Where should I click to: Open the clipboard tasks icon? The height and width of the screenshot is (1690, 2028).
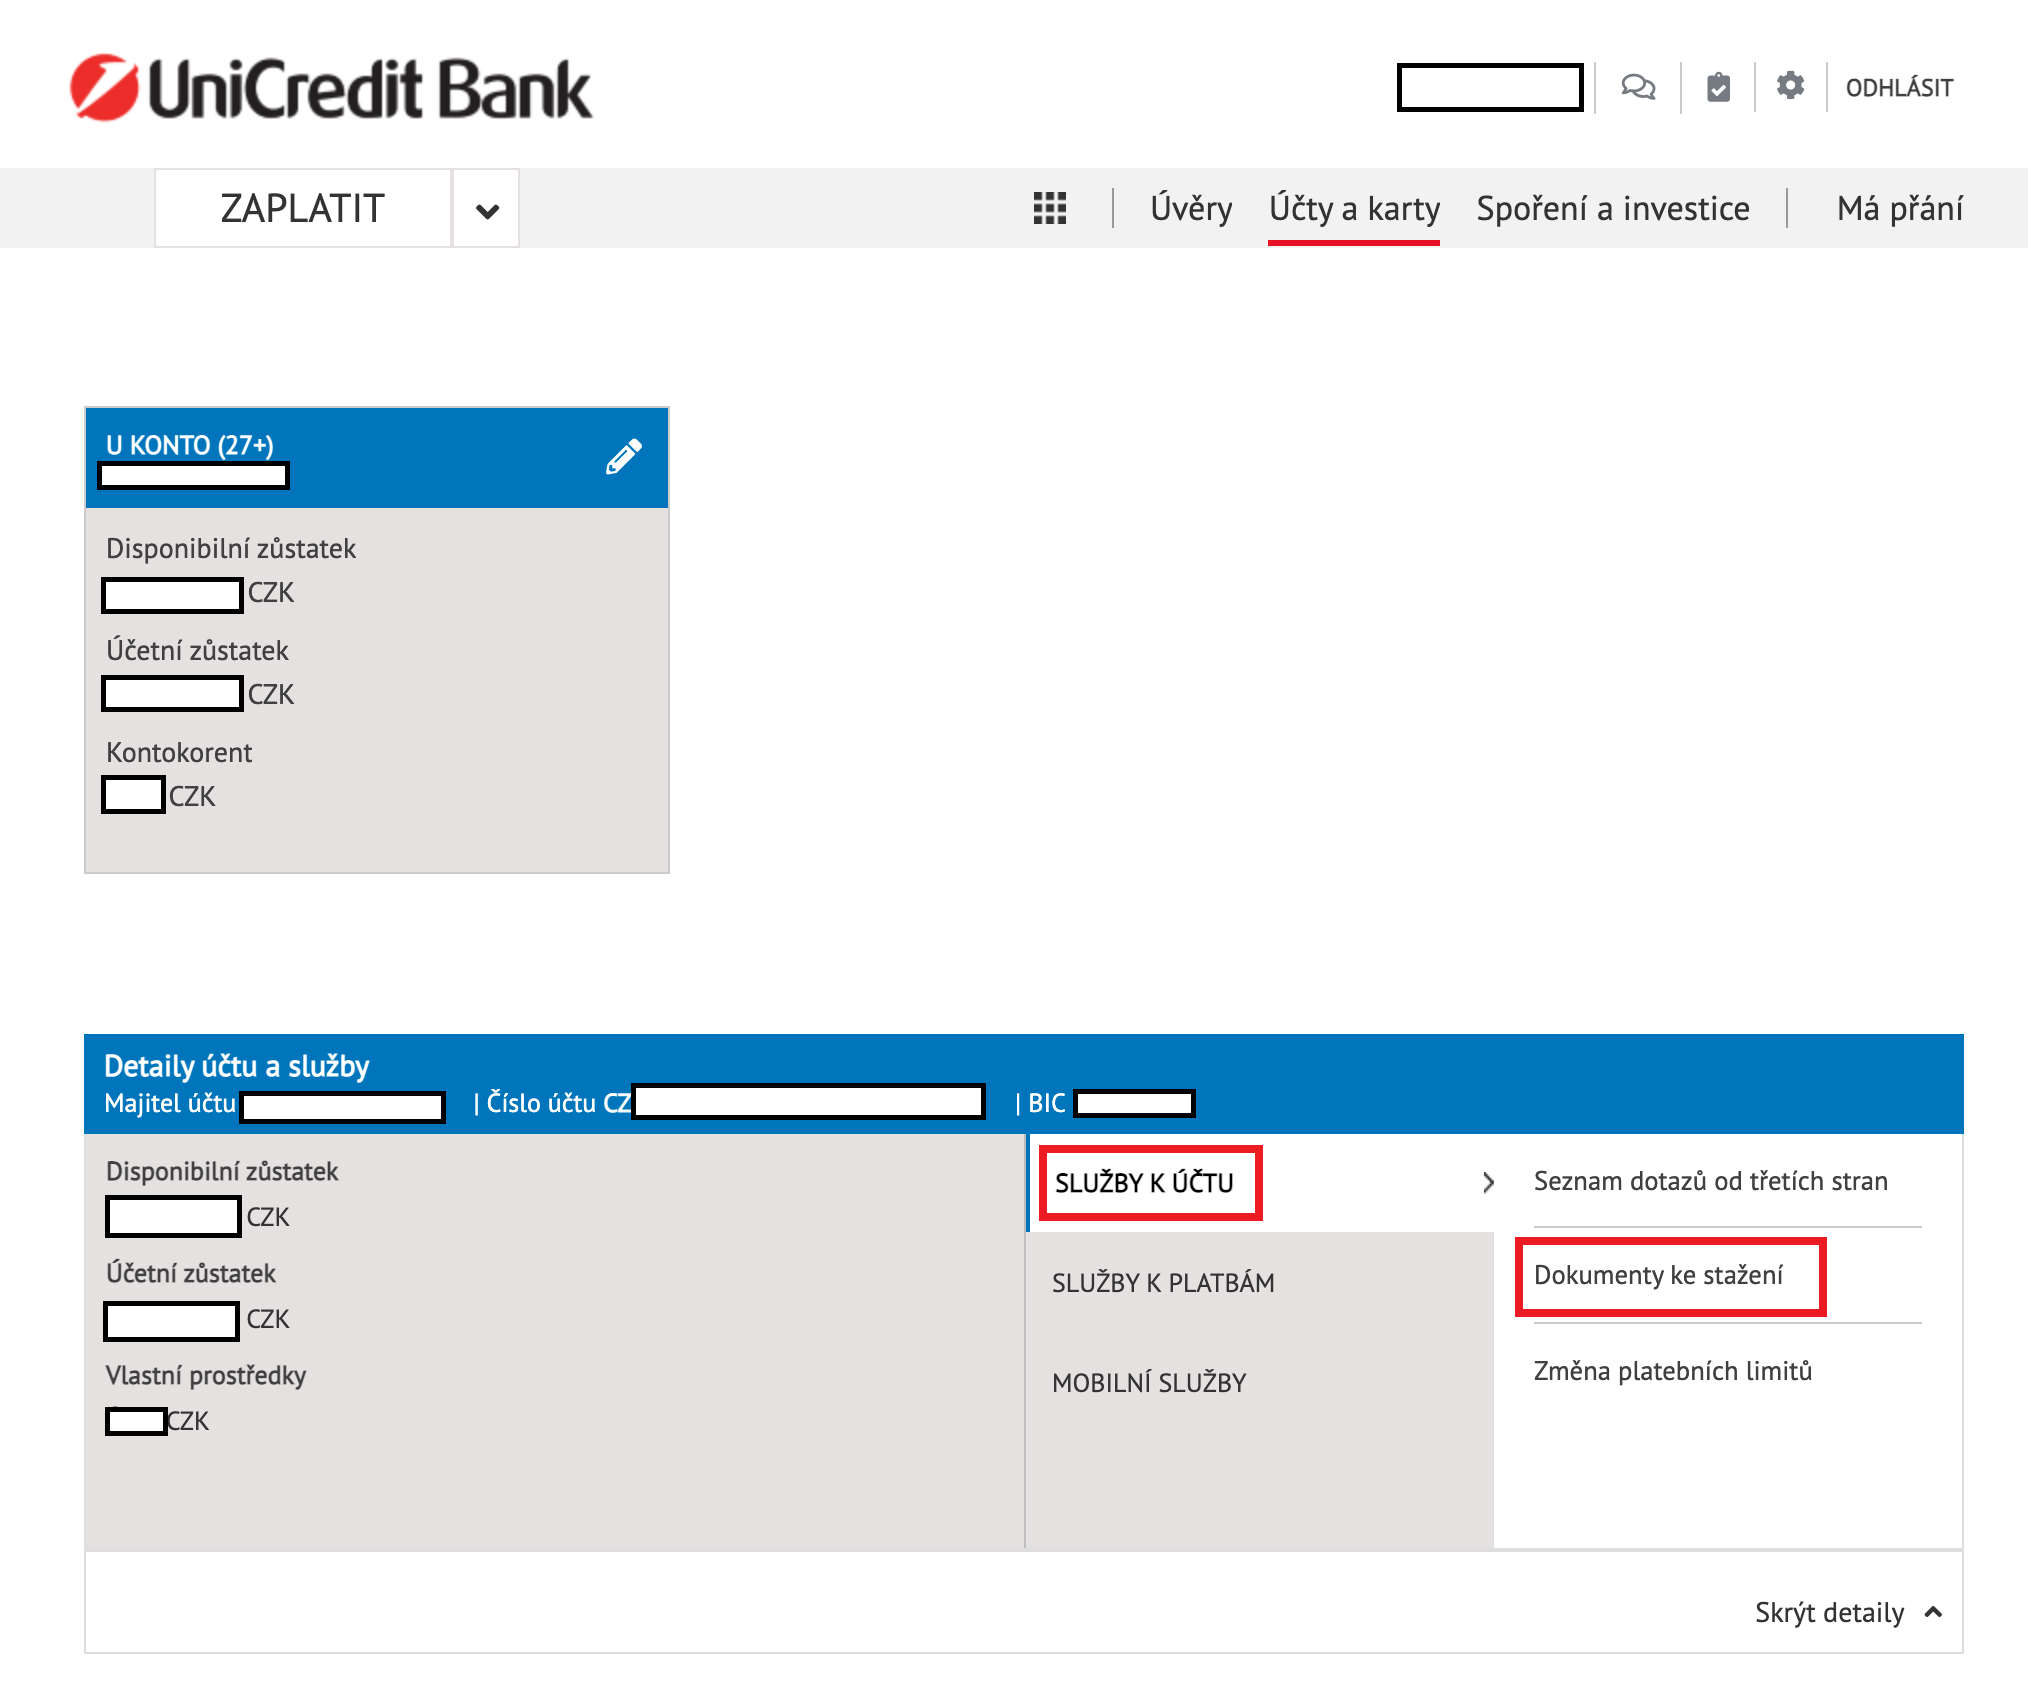click(1718, 88)
